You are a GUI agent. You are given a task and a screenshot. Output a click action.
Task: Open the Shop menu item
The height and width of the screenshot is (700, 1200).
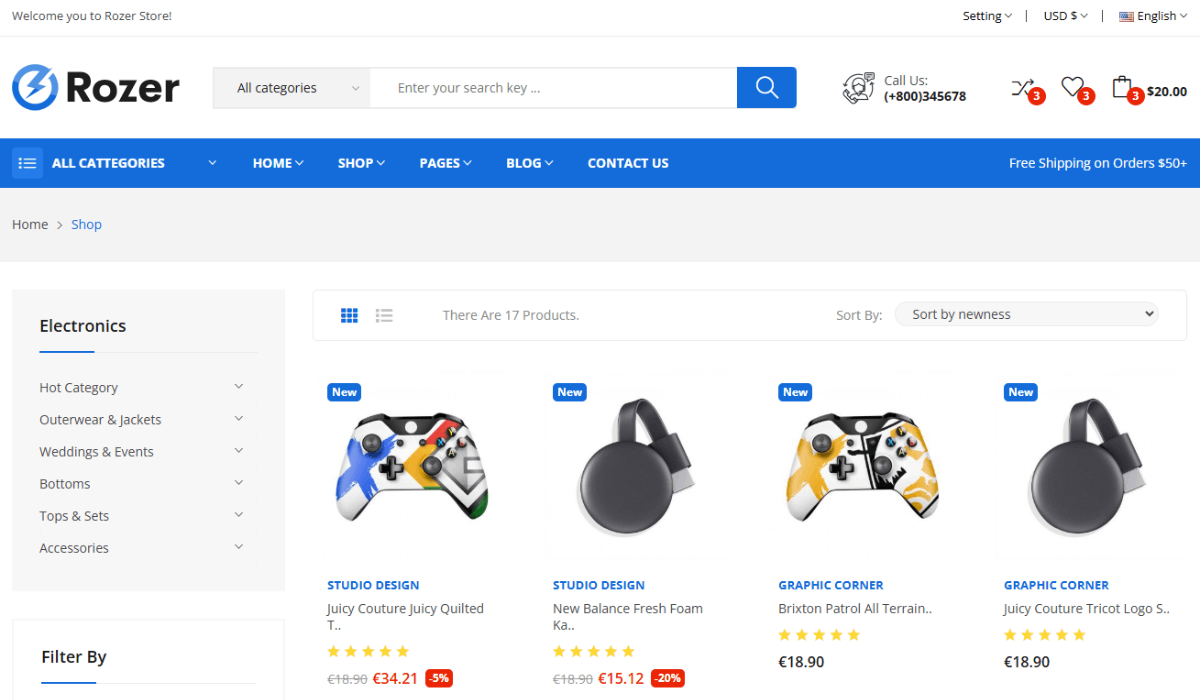361,163
